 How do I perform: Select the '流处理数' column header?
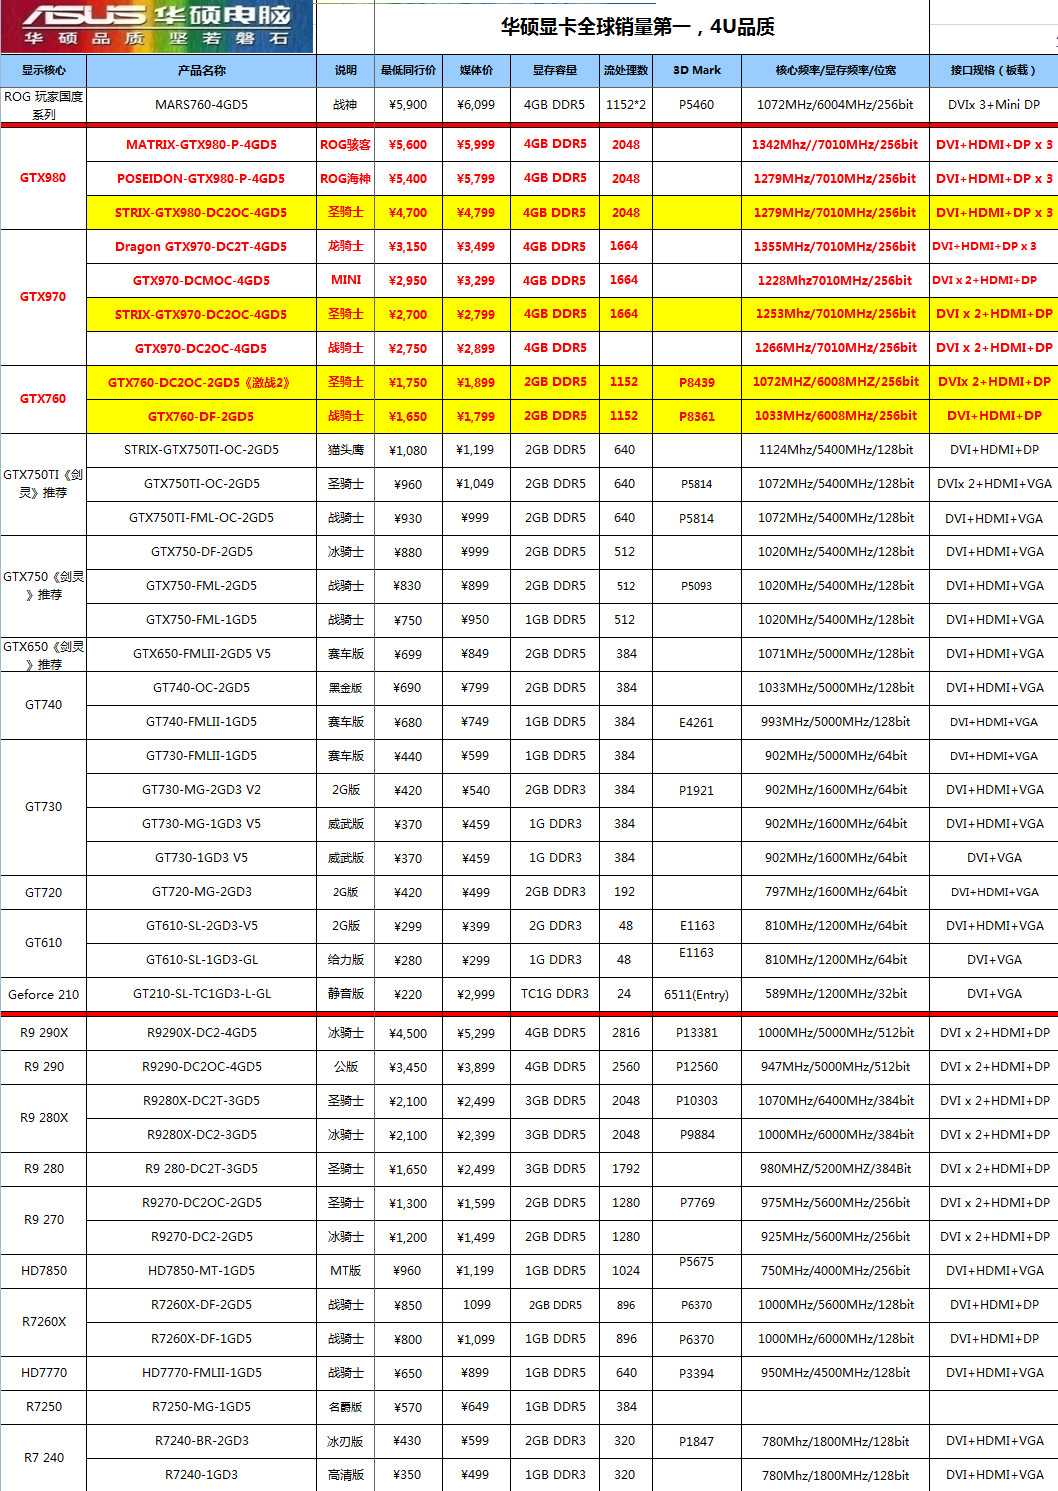(x=626, y=70)
